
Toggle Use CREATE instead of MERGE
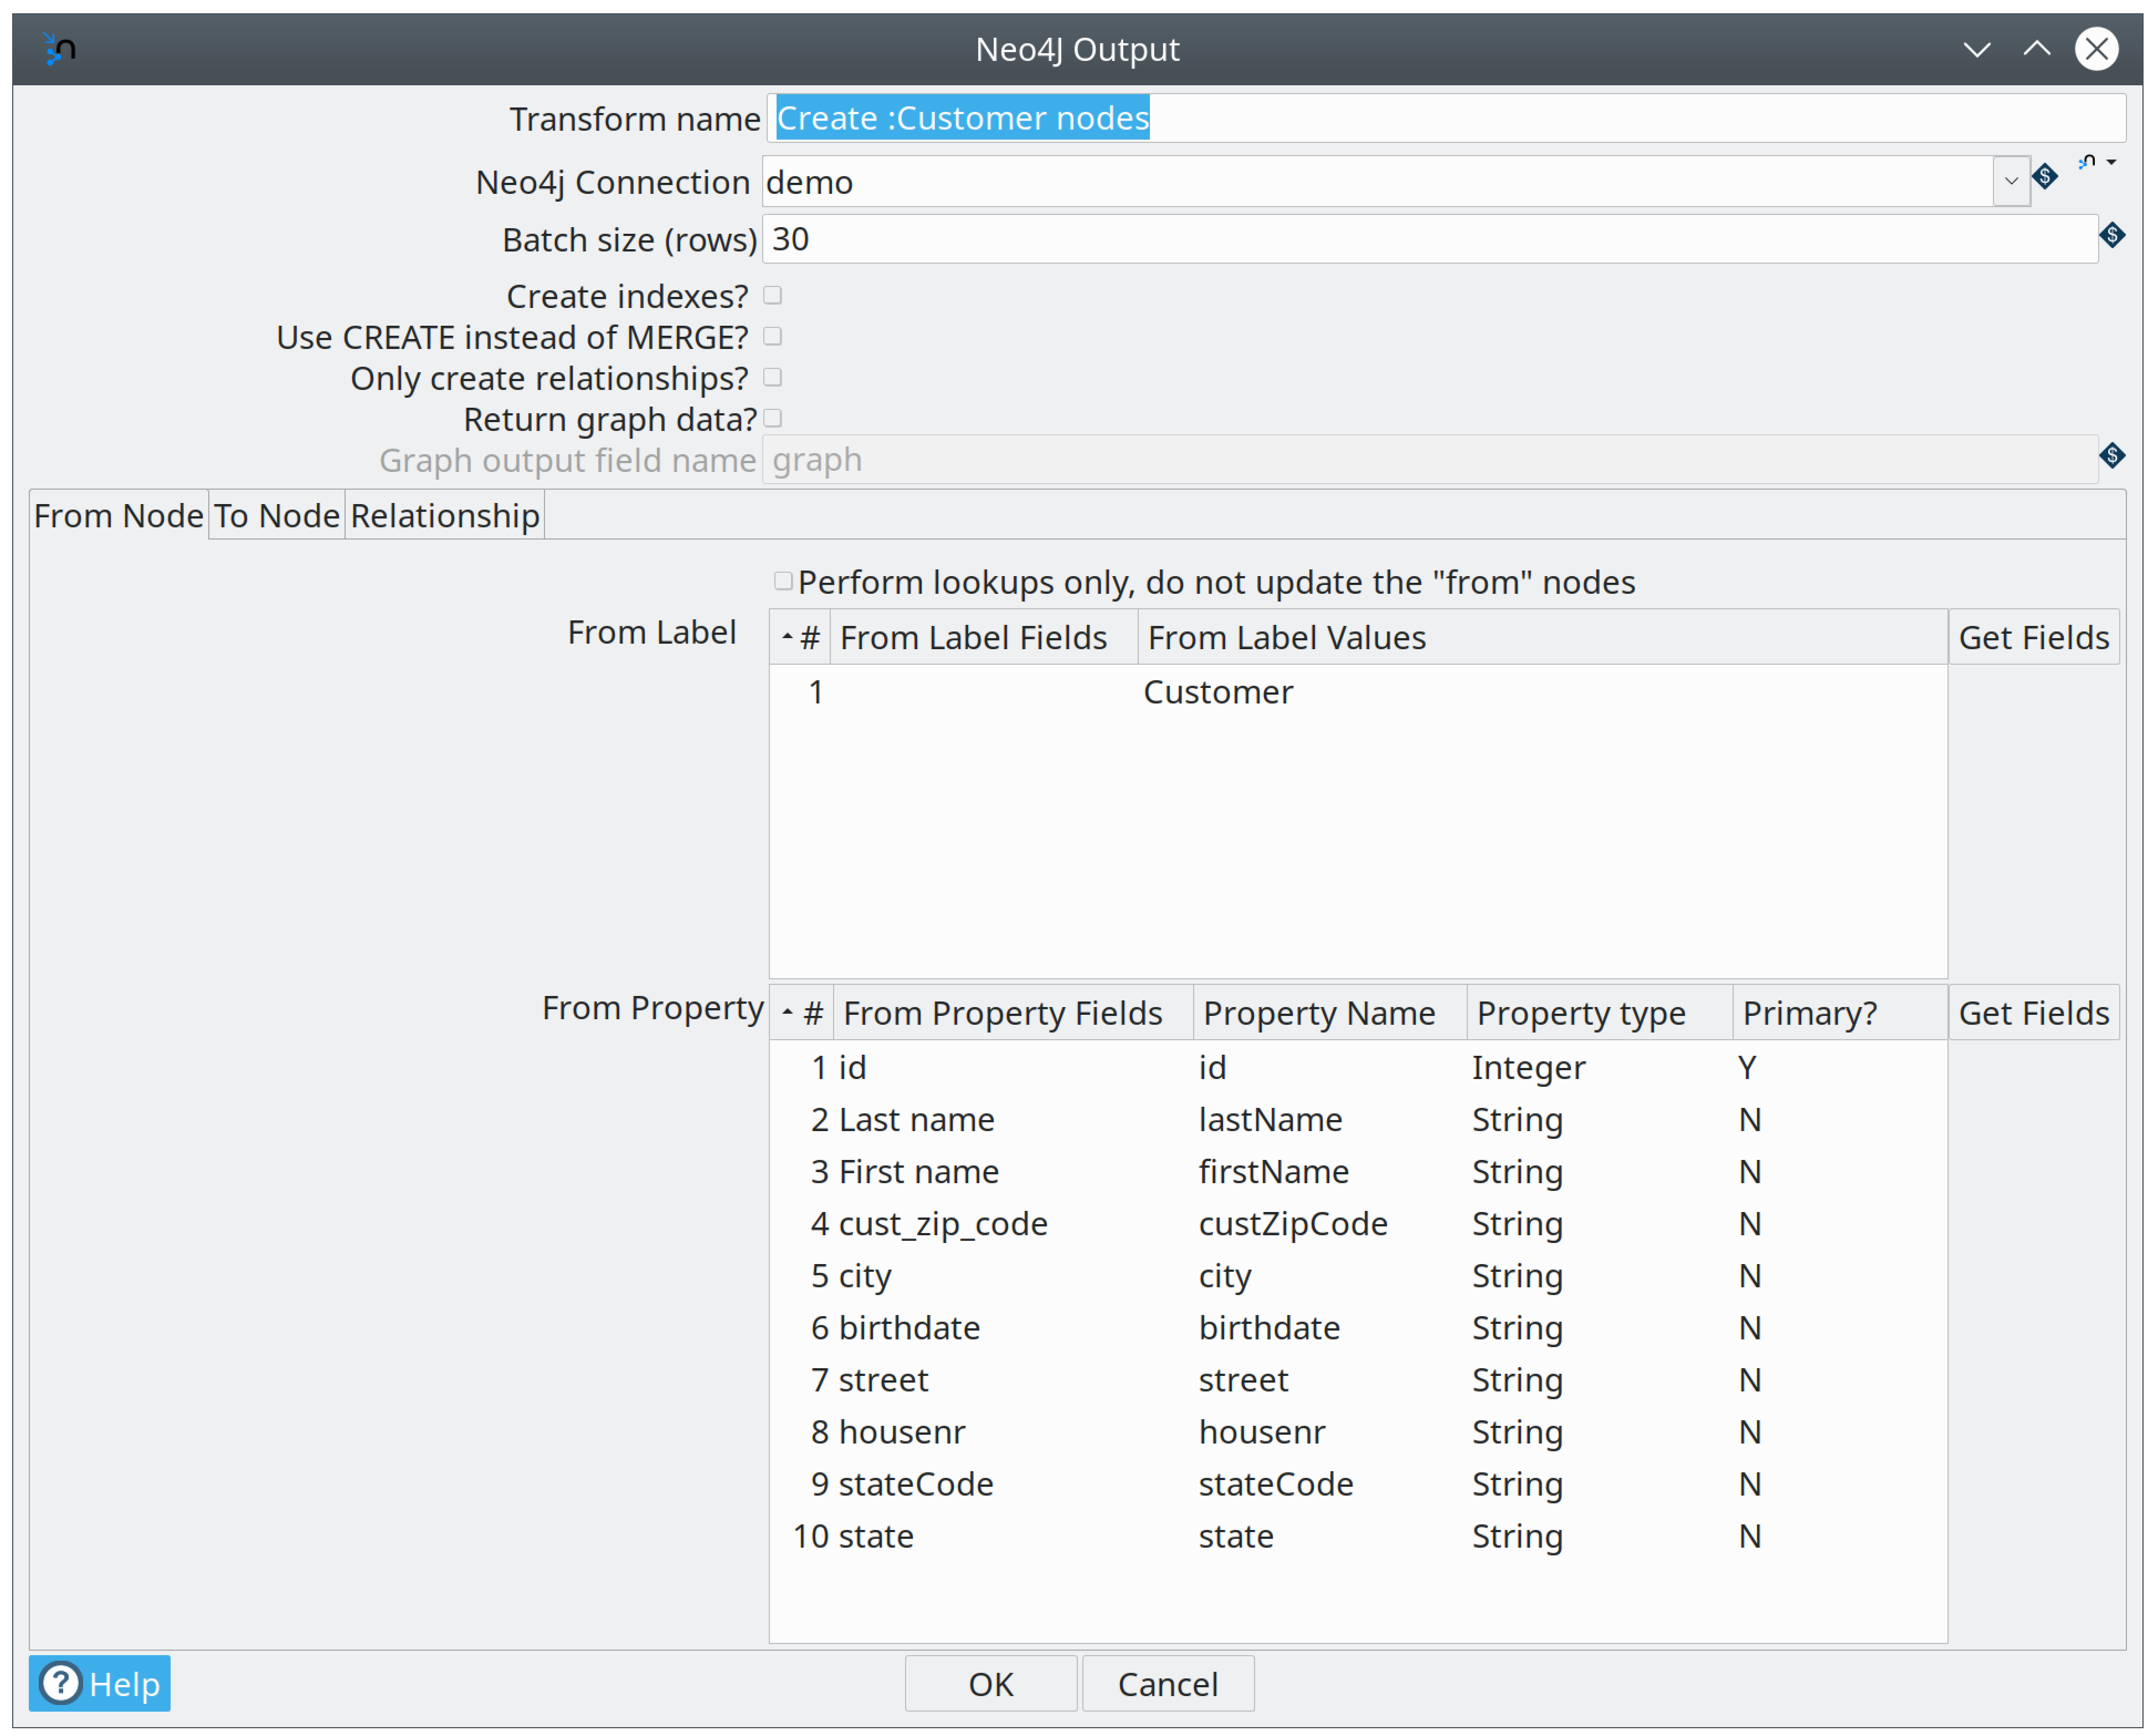(x=772, y=336)
